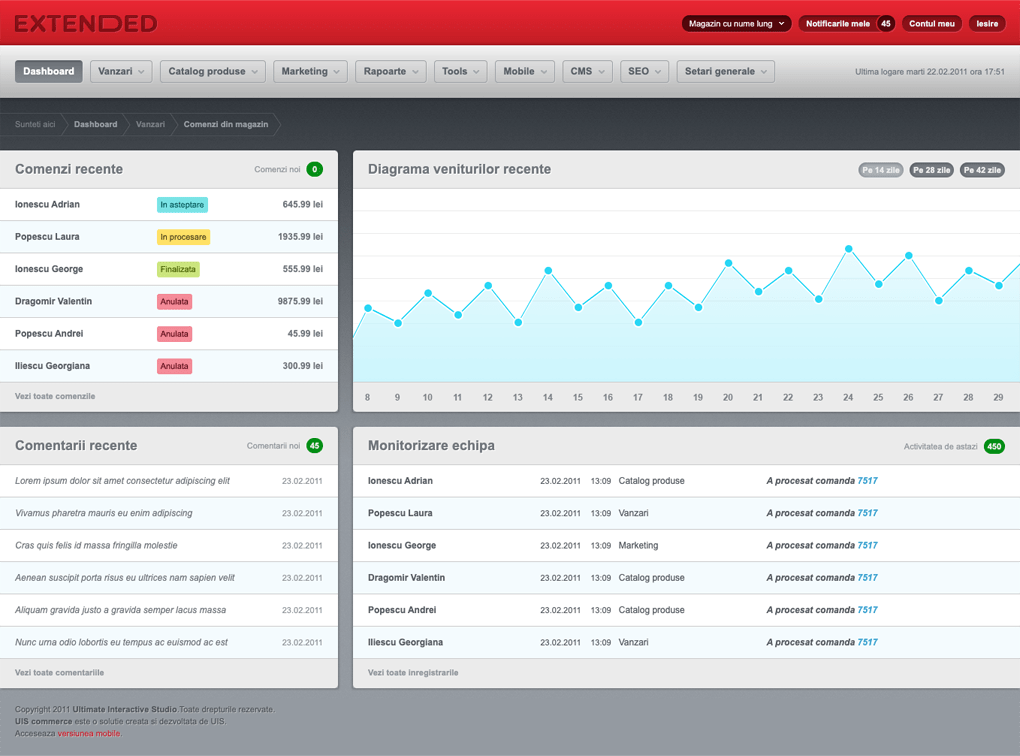Open Vezi toate comenzile link

(55, 396)
